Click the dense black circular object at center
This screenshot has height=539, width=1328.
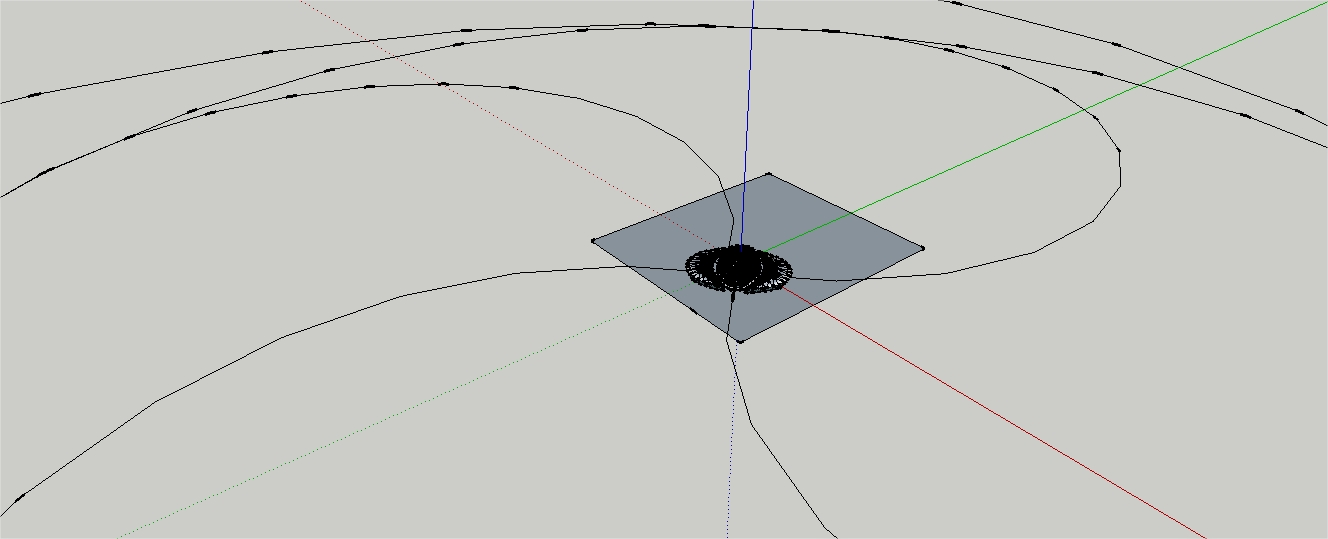pyautogui.click(x=739, y=268)
